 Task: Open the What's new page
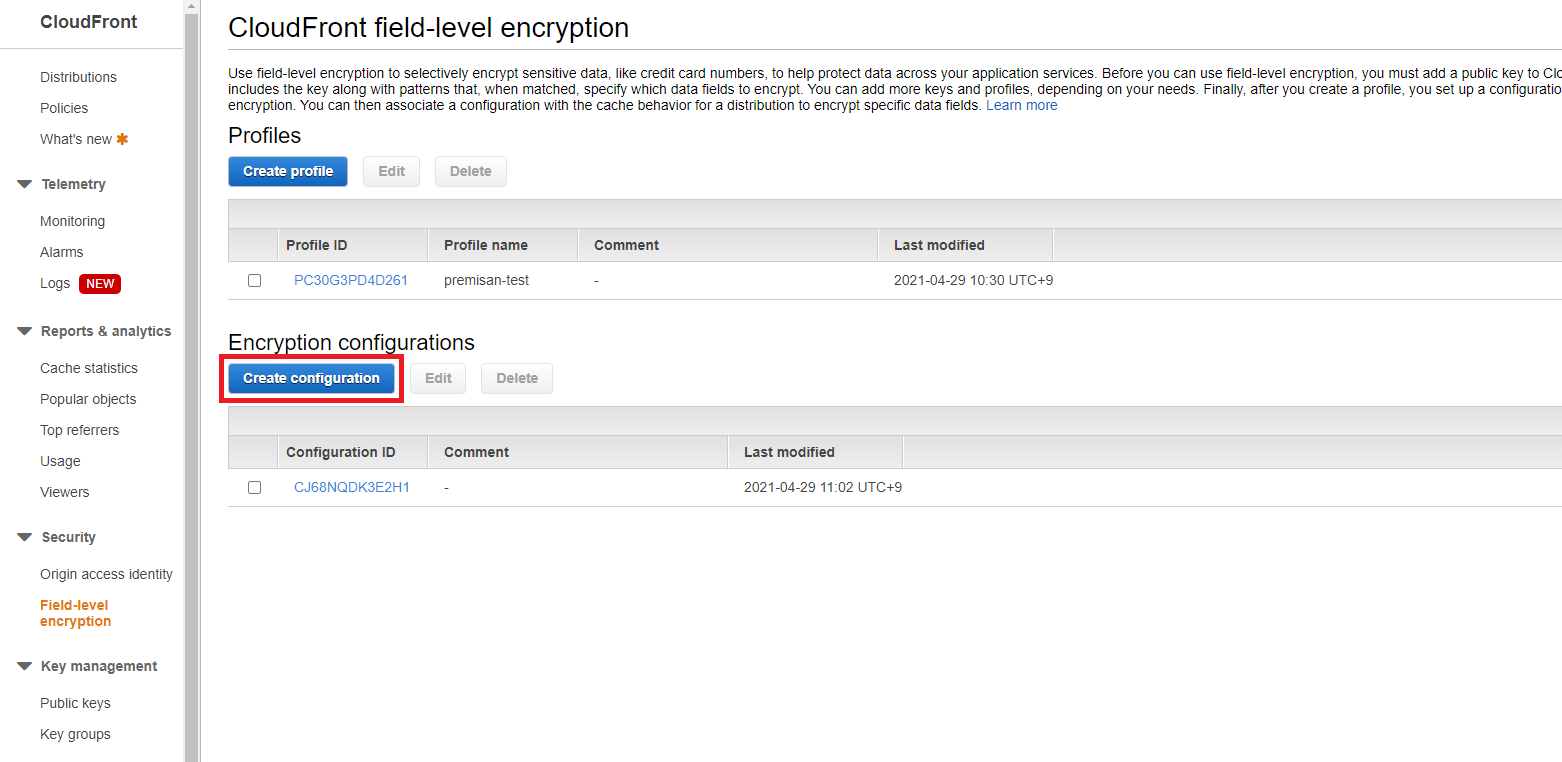click(x=76, y=139)
